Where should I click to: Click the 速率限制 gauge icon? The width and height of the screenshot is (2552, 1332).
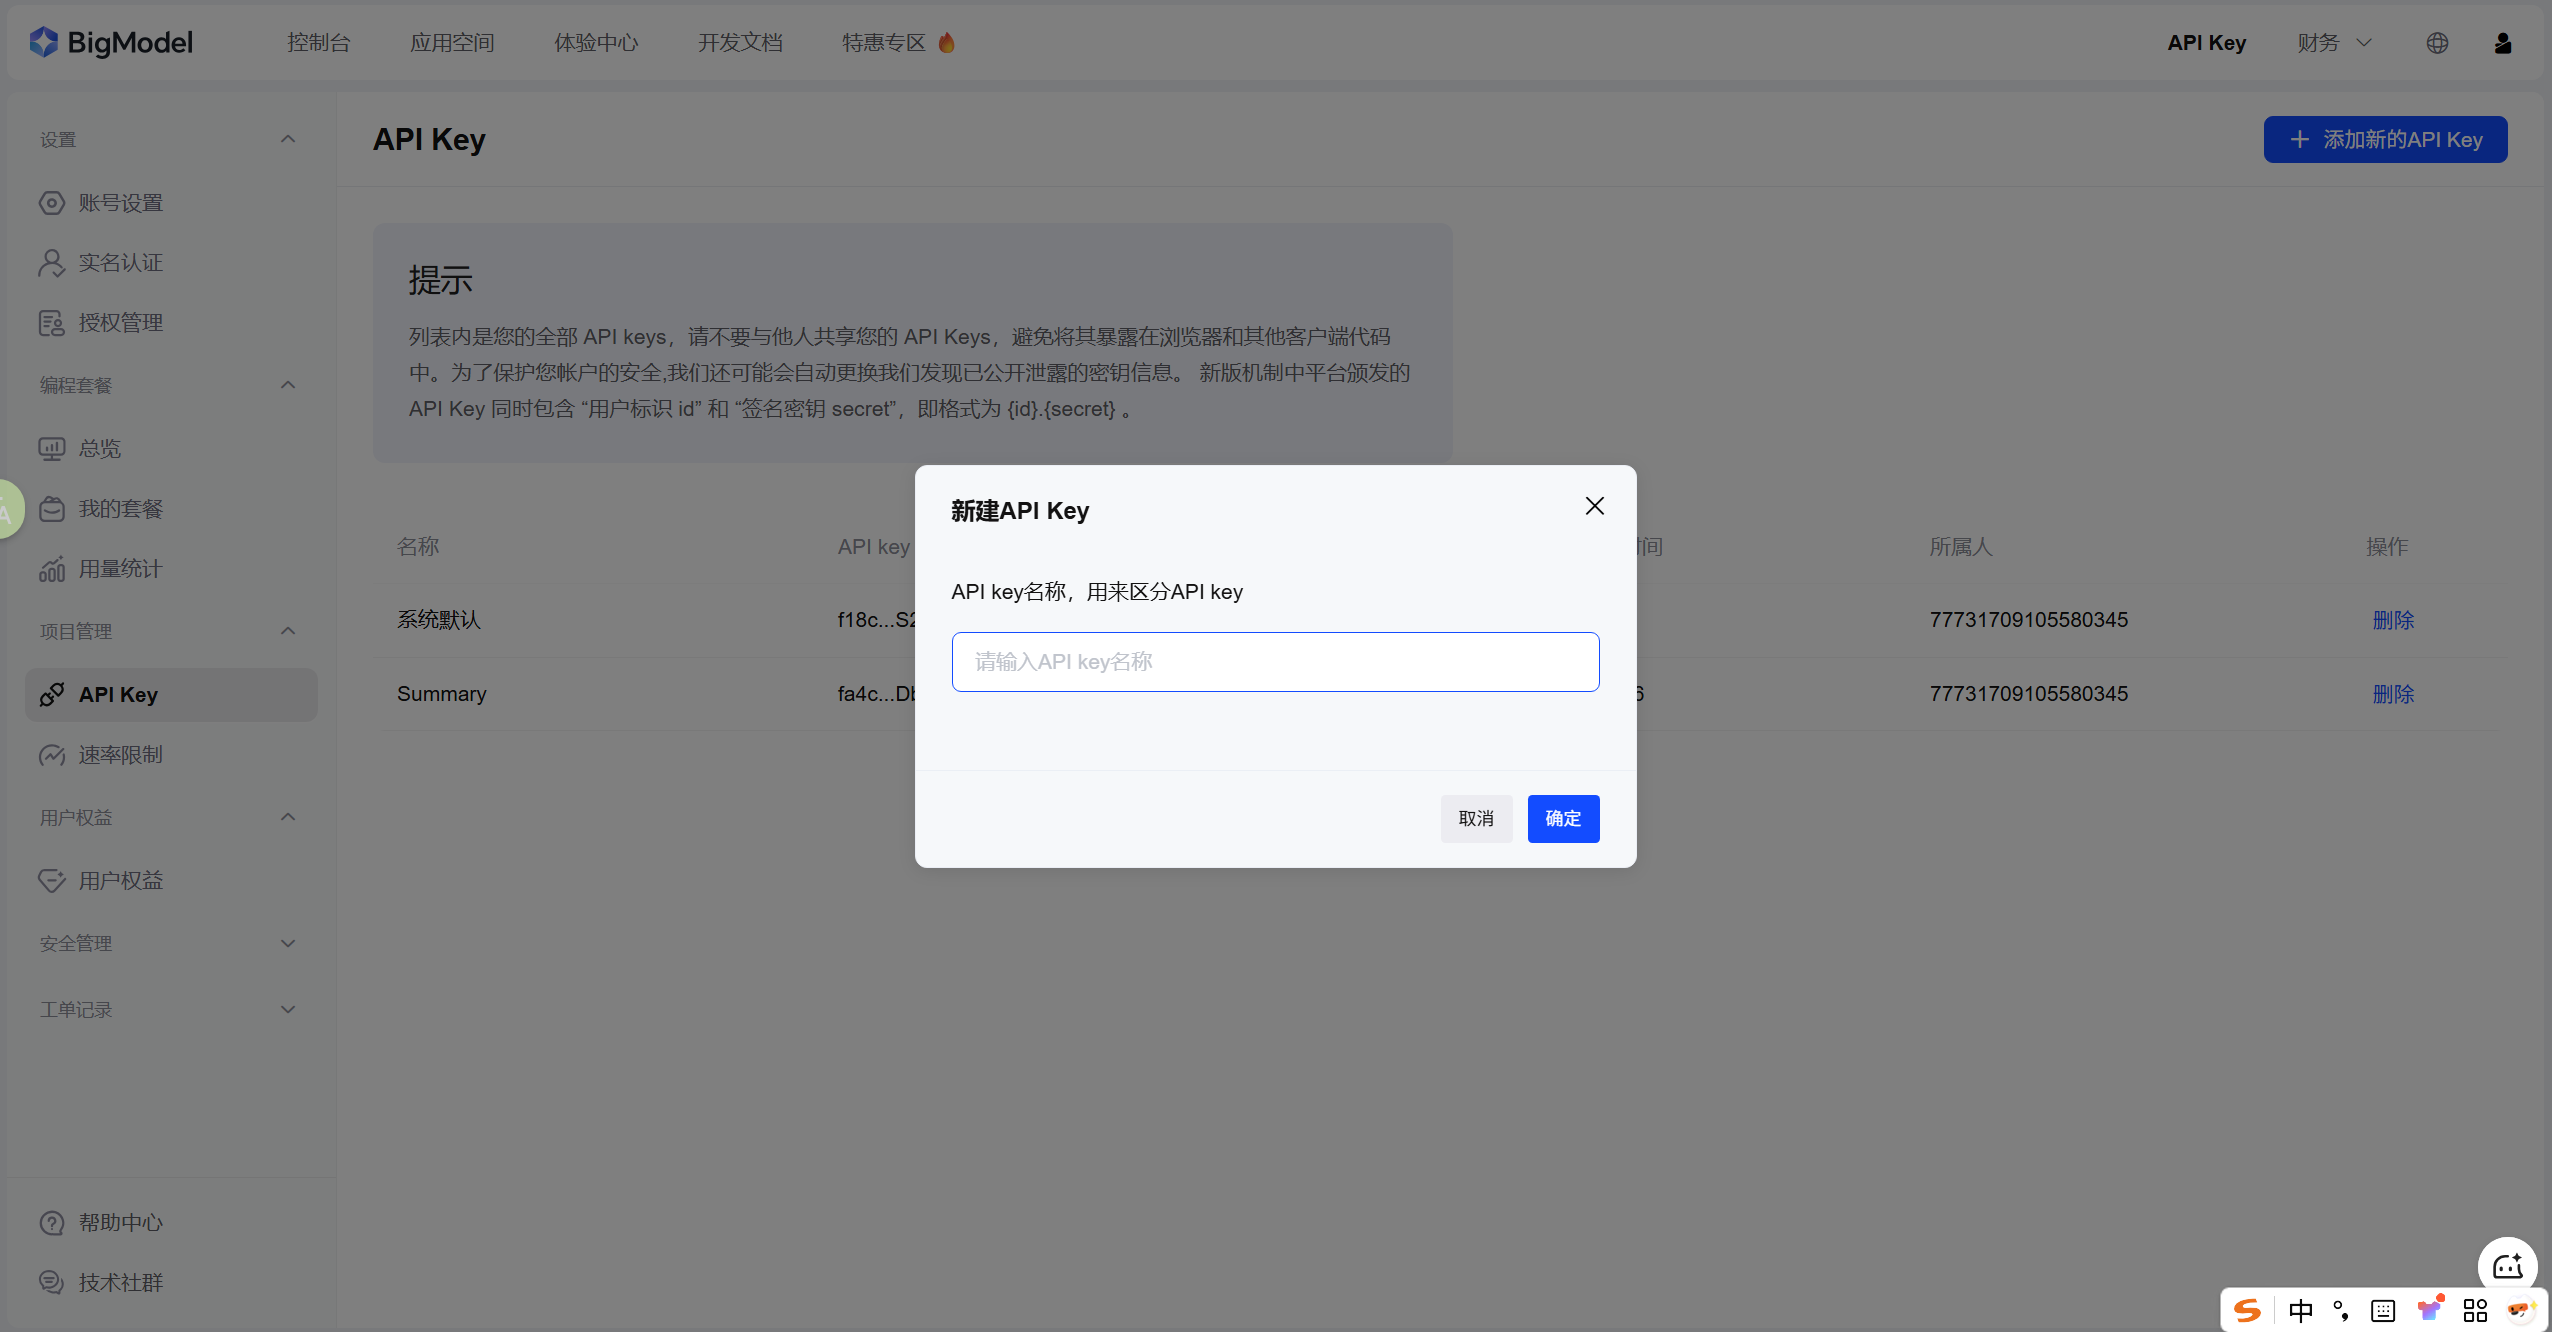(52, 755)
